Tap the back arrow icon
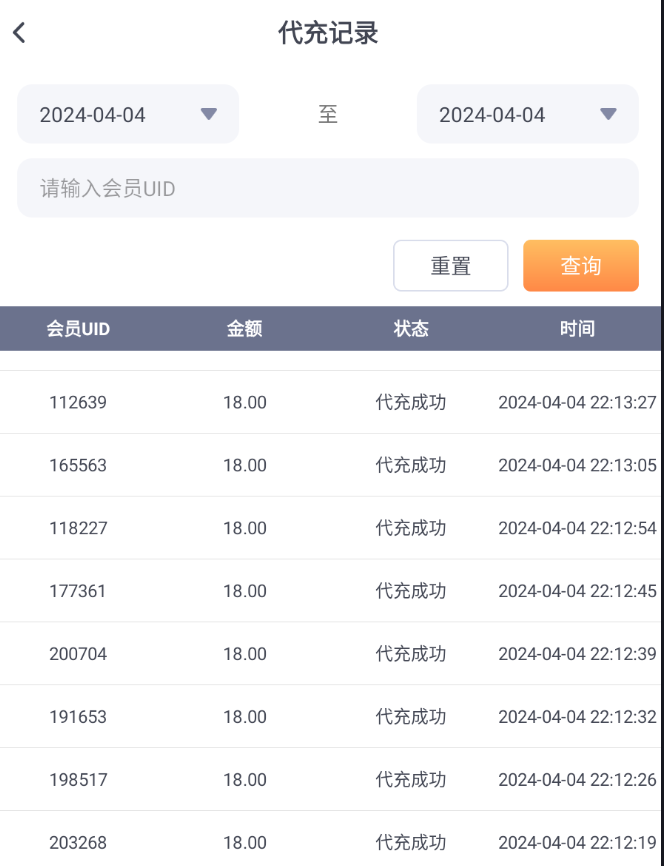Screen dimensions: 664x866 (x=19, y=33)
